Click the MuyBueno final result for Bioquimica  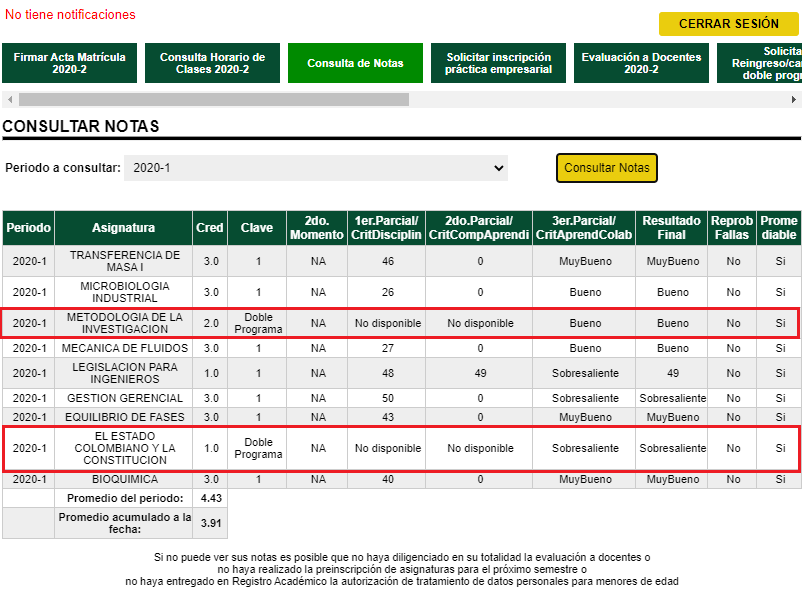pyautogui.click(x=673, y=479)
